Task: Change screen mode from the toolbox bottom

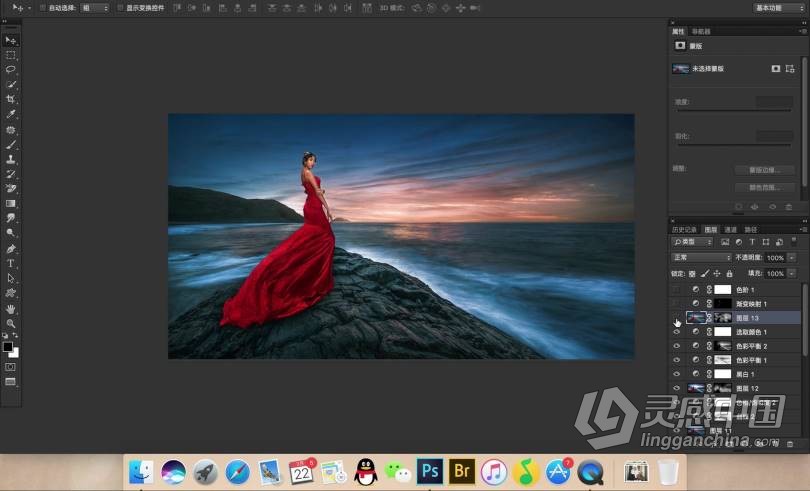Action: click(10, 382)
